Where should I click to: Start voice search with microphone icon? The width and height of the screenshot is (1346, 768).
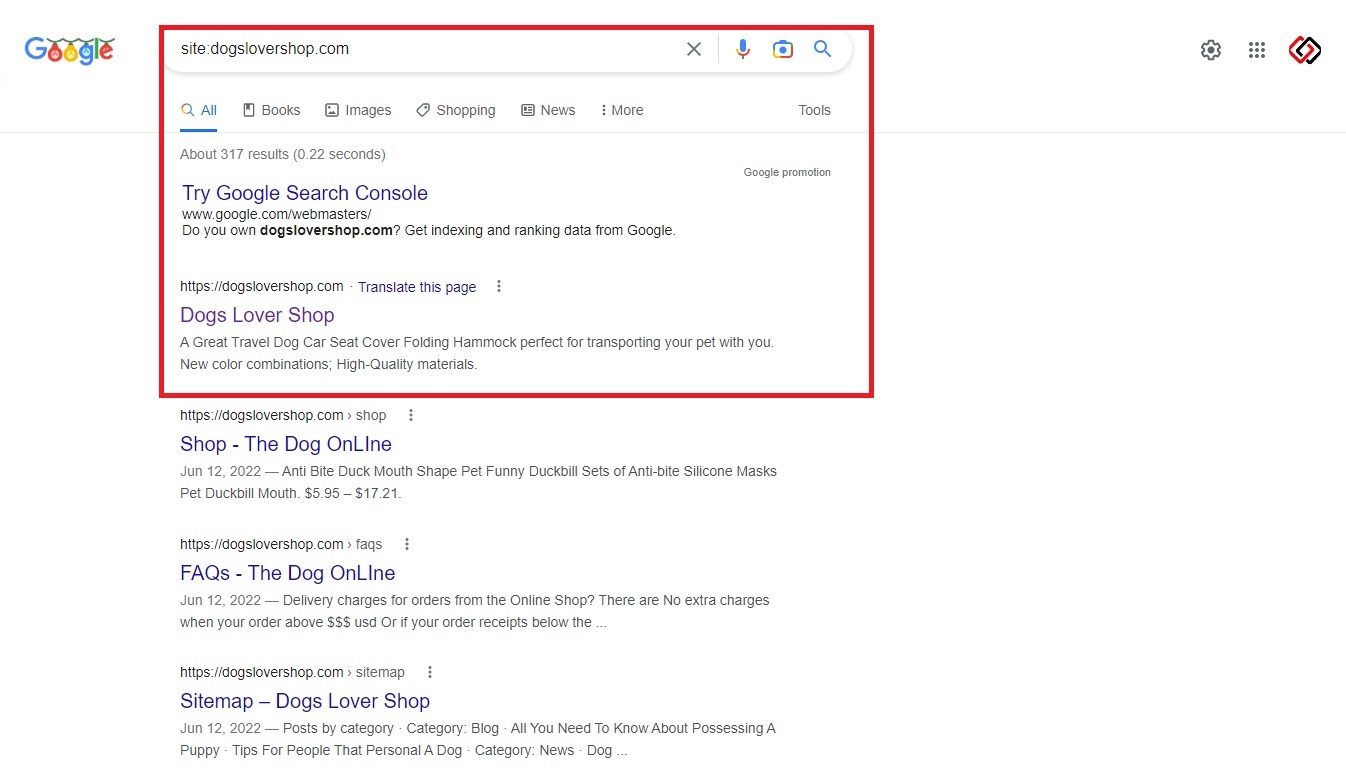[x=743, y=49]
